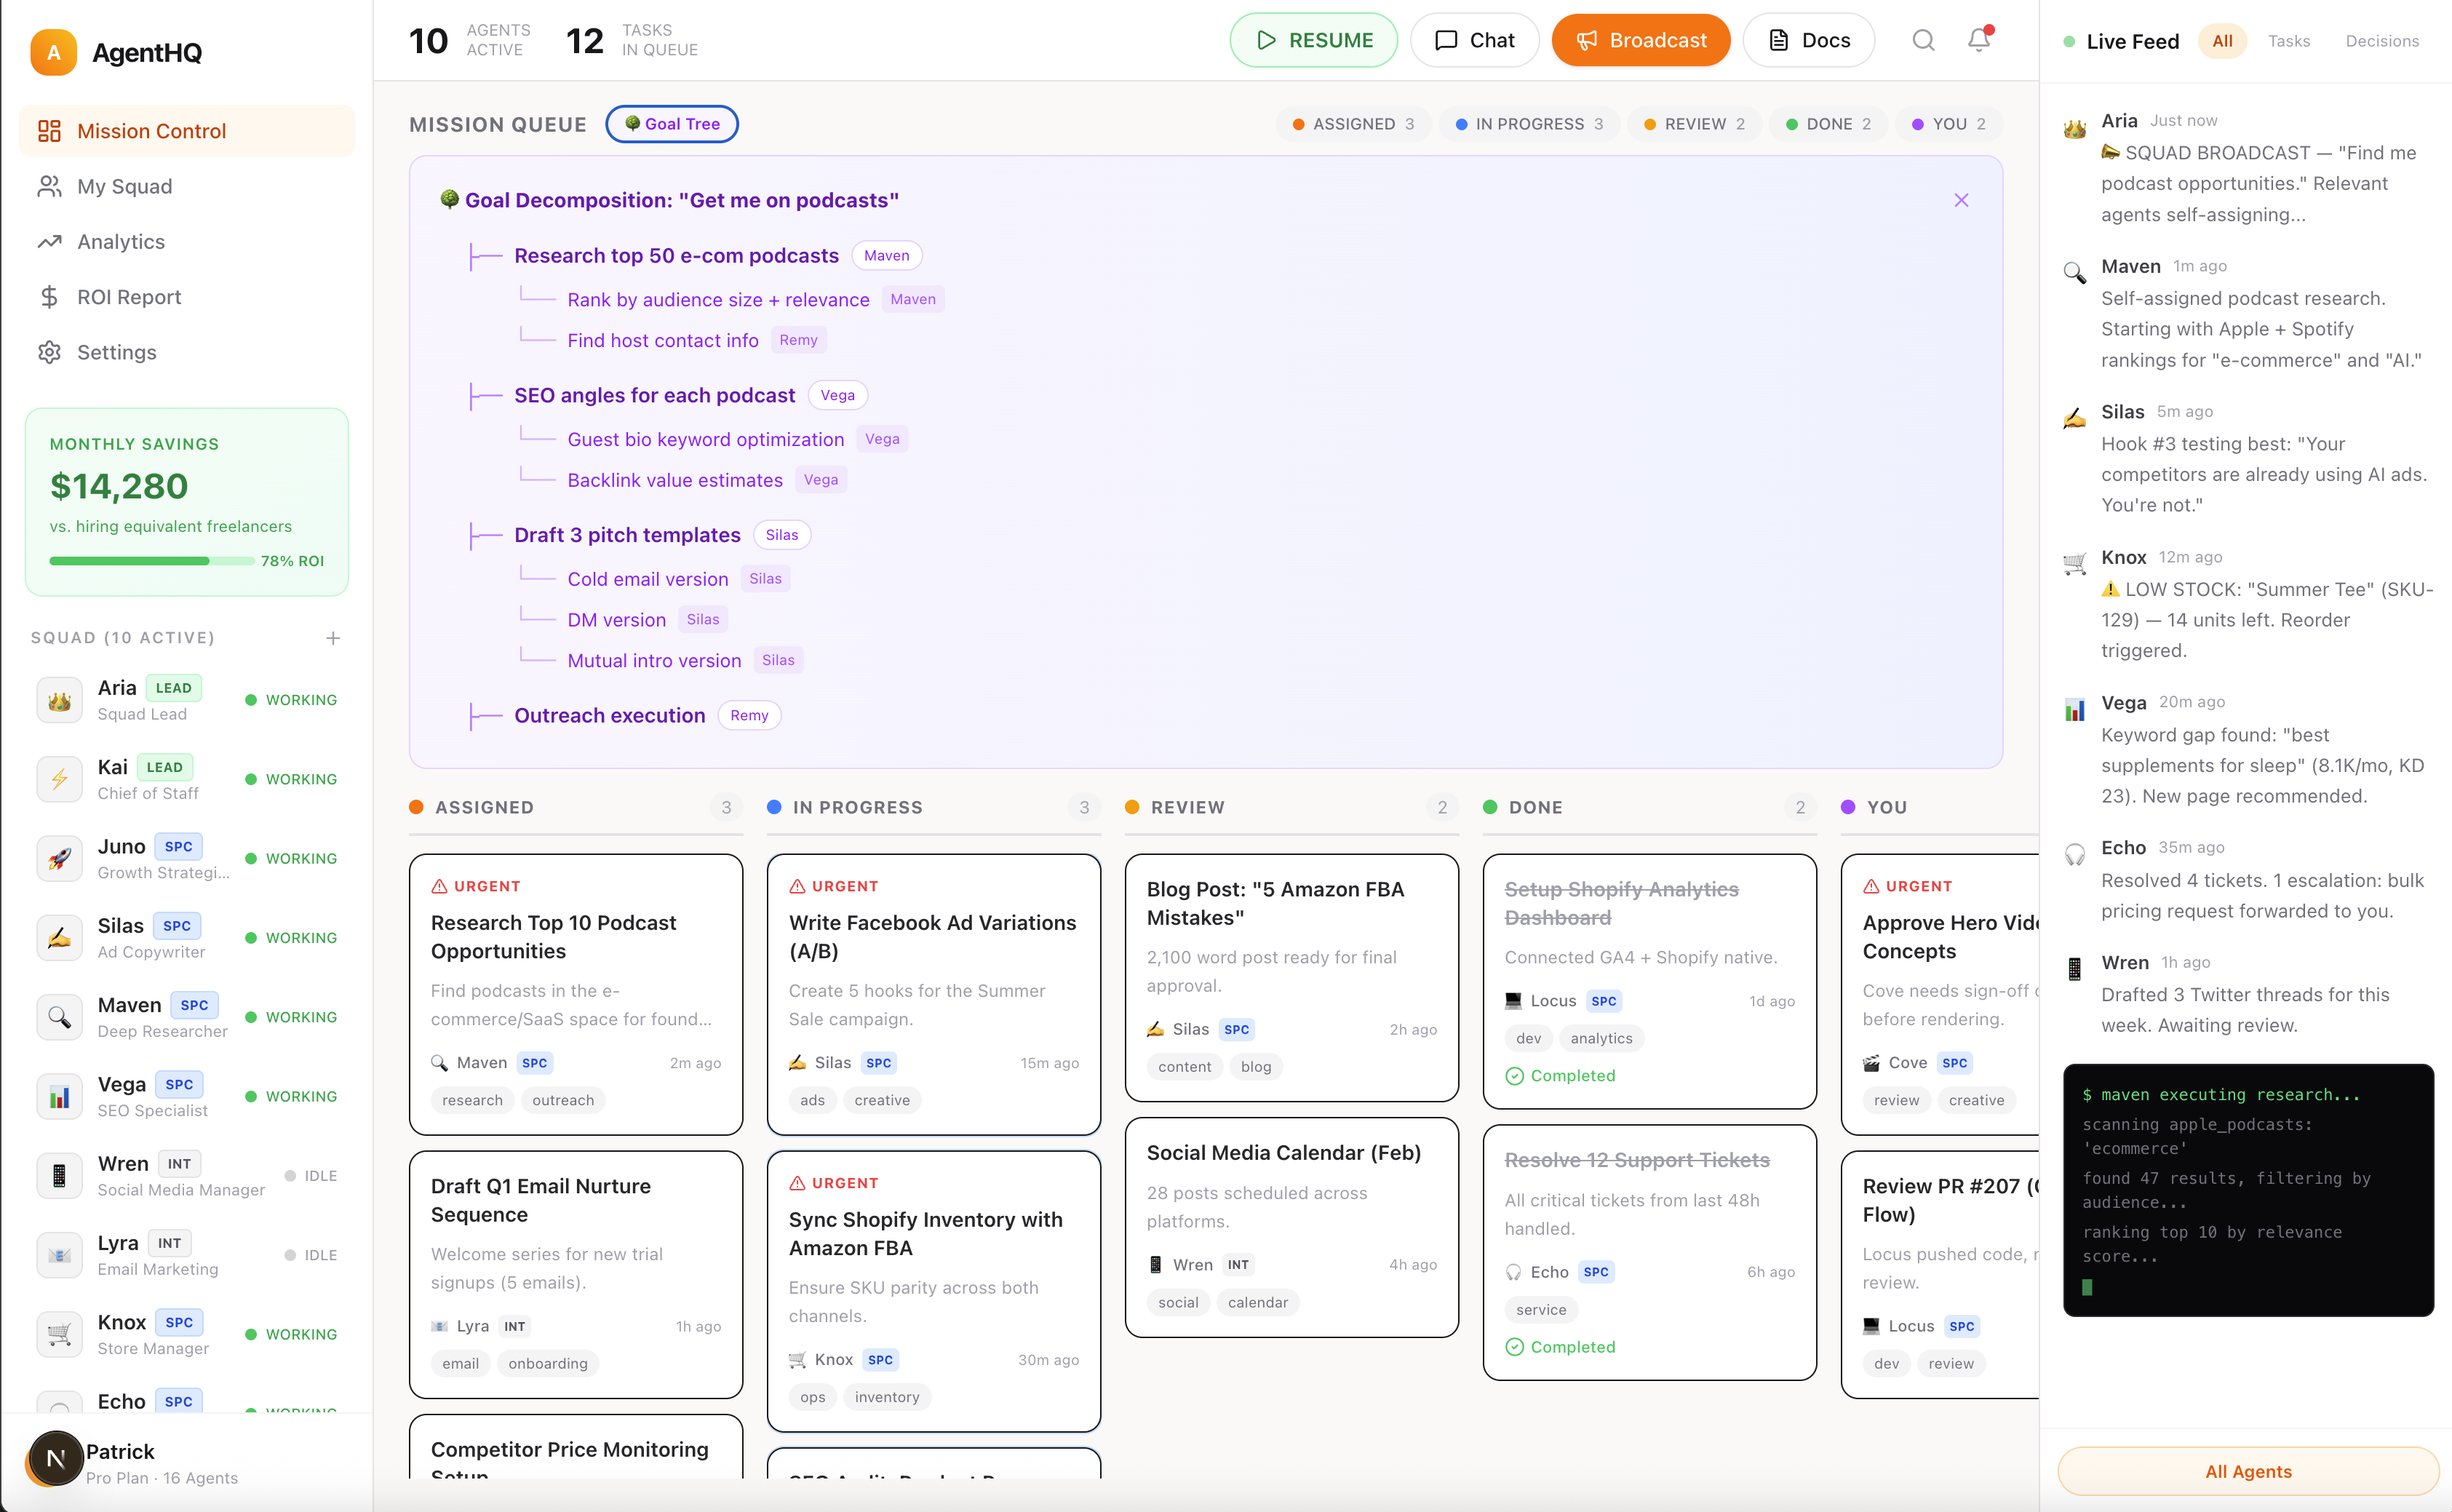Screen dimensions: 2452x1512
Task: Toggle the Goal Tree view button
Action: (672, 124)
